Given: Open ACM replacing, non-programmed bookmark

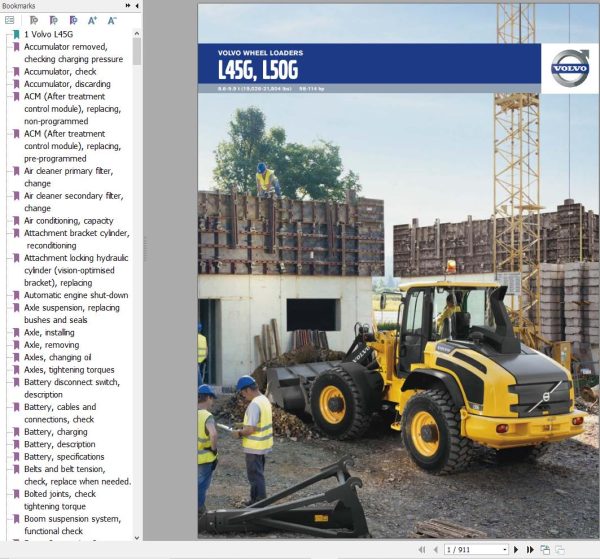Looking at the screenshot, I should point(72,109).
